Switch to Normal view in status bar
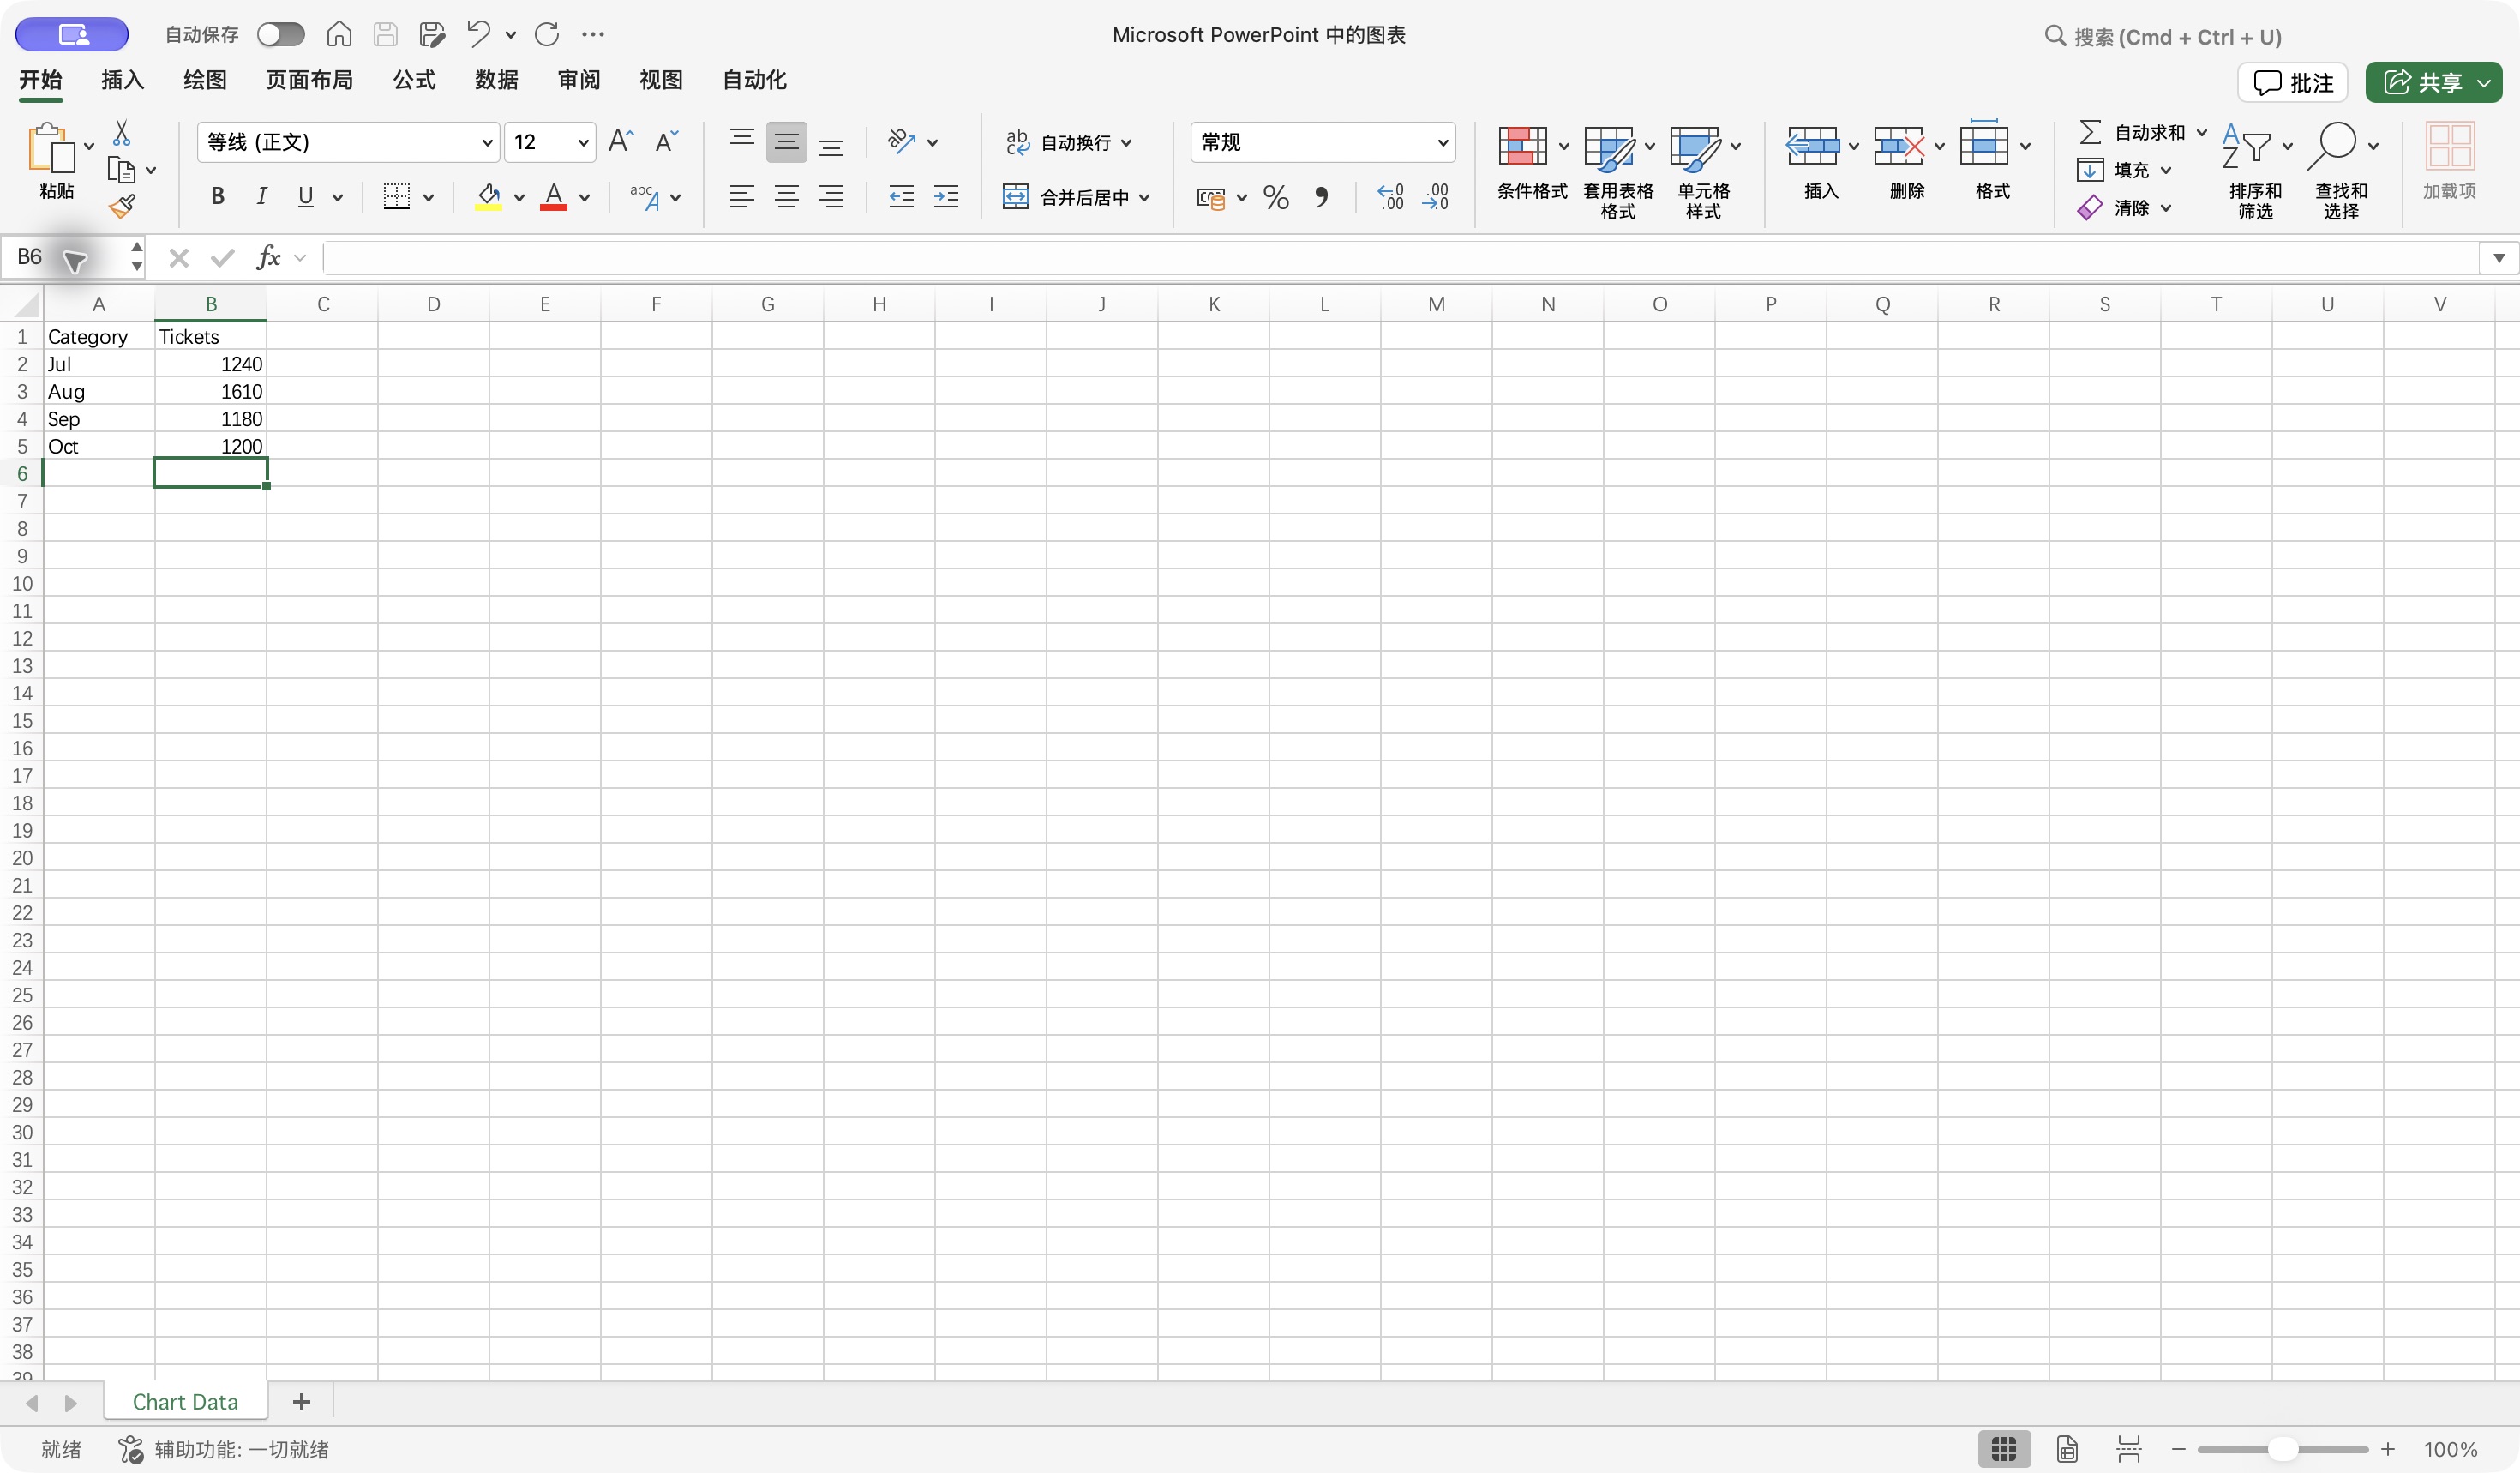 coord(2003,1448)
